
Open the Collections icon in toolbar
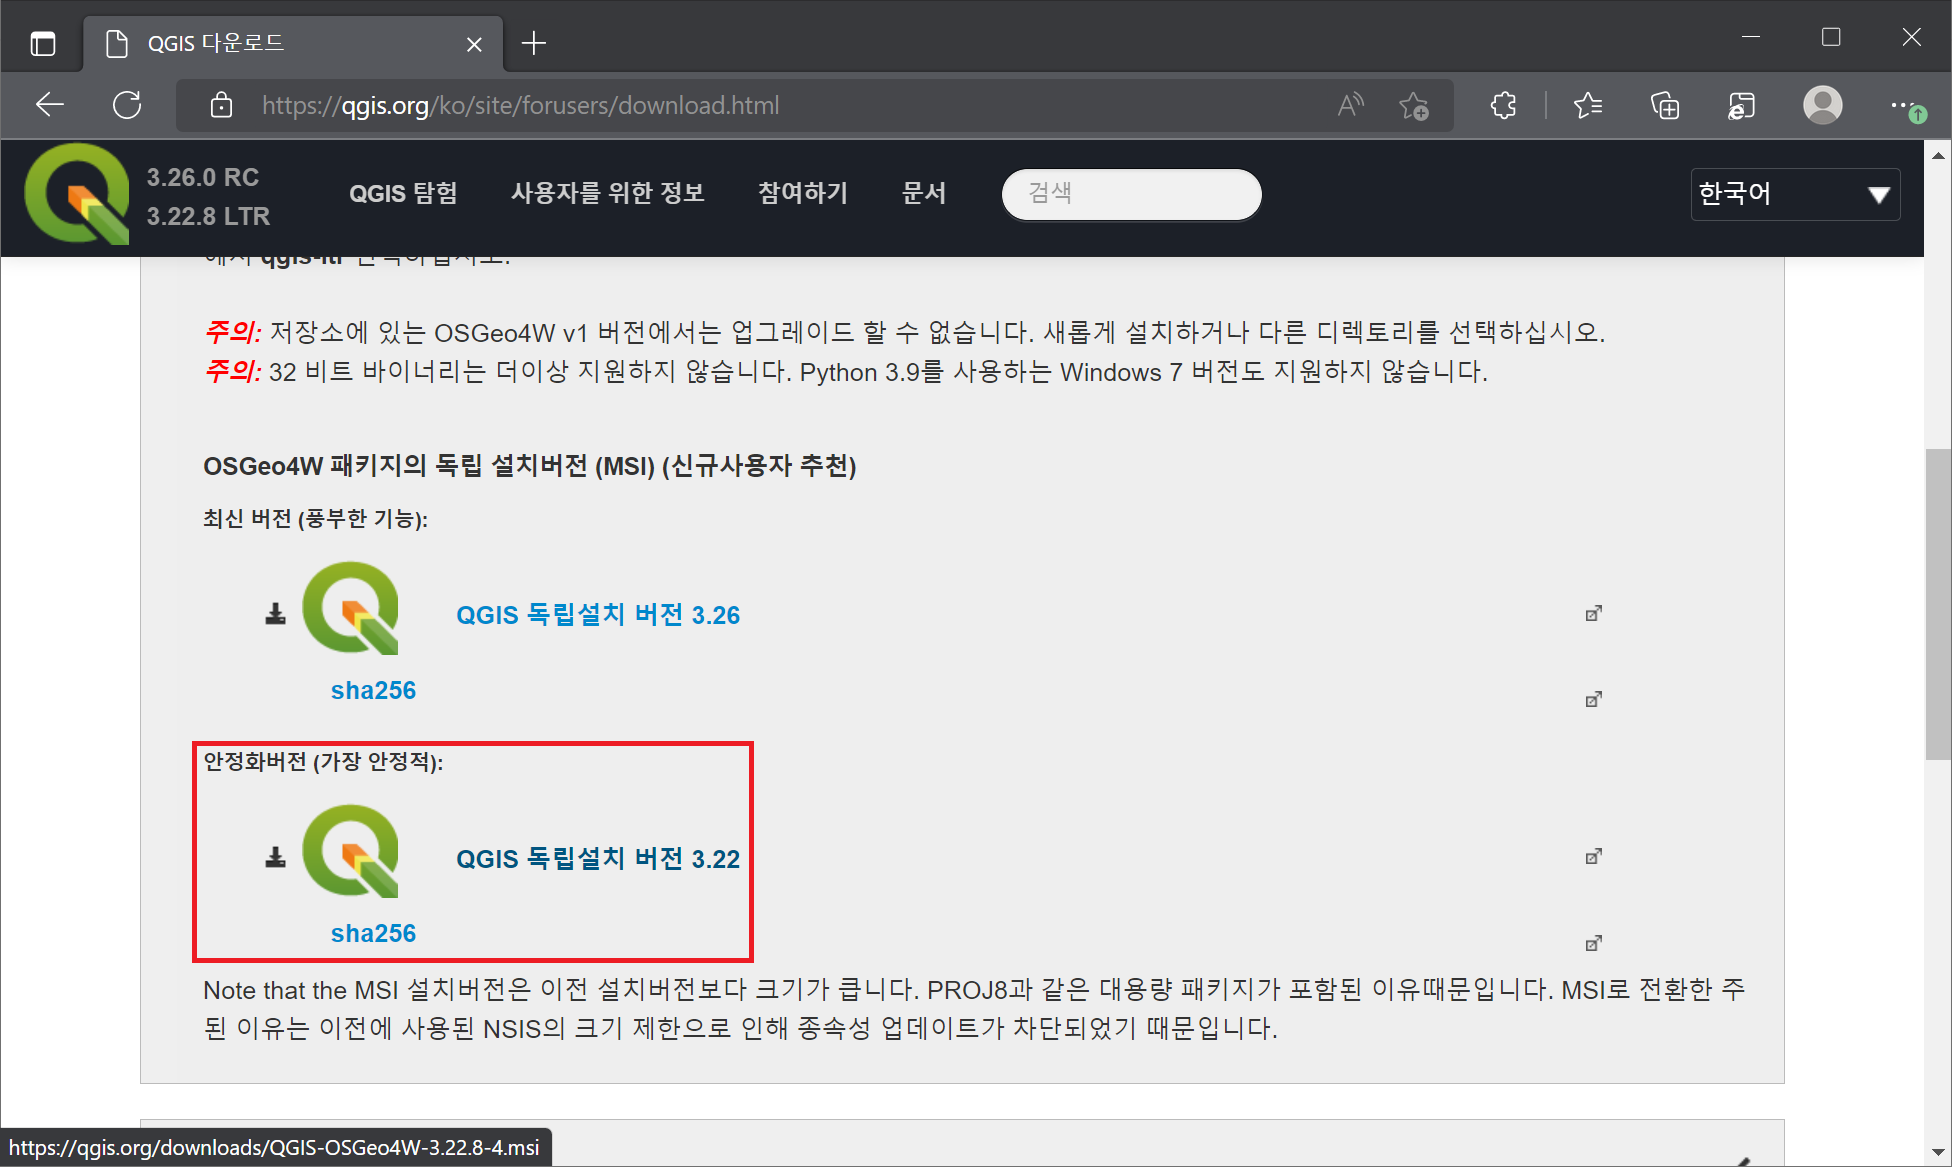(x=1665, y=105)
